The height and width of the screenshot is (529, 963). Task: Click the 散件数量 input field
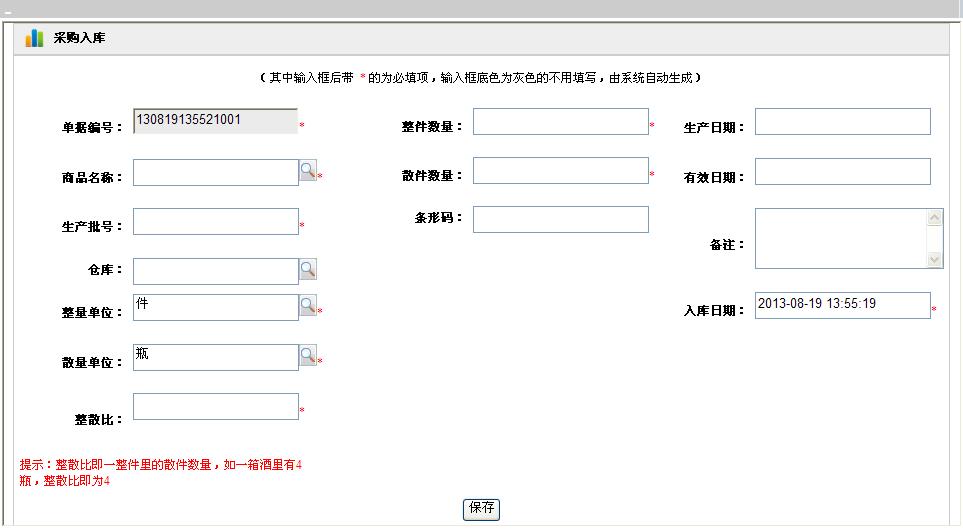click(x=560, y=171)
